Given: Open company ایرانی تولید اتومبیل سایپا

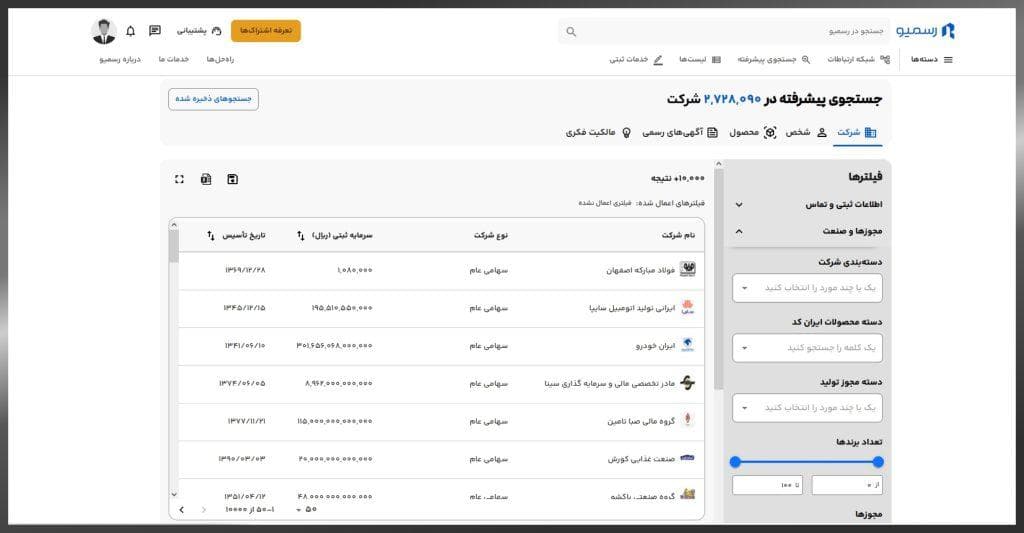Looking at the screenshot, I should 632,308.
